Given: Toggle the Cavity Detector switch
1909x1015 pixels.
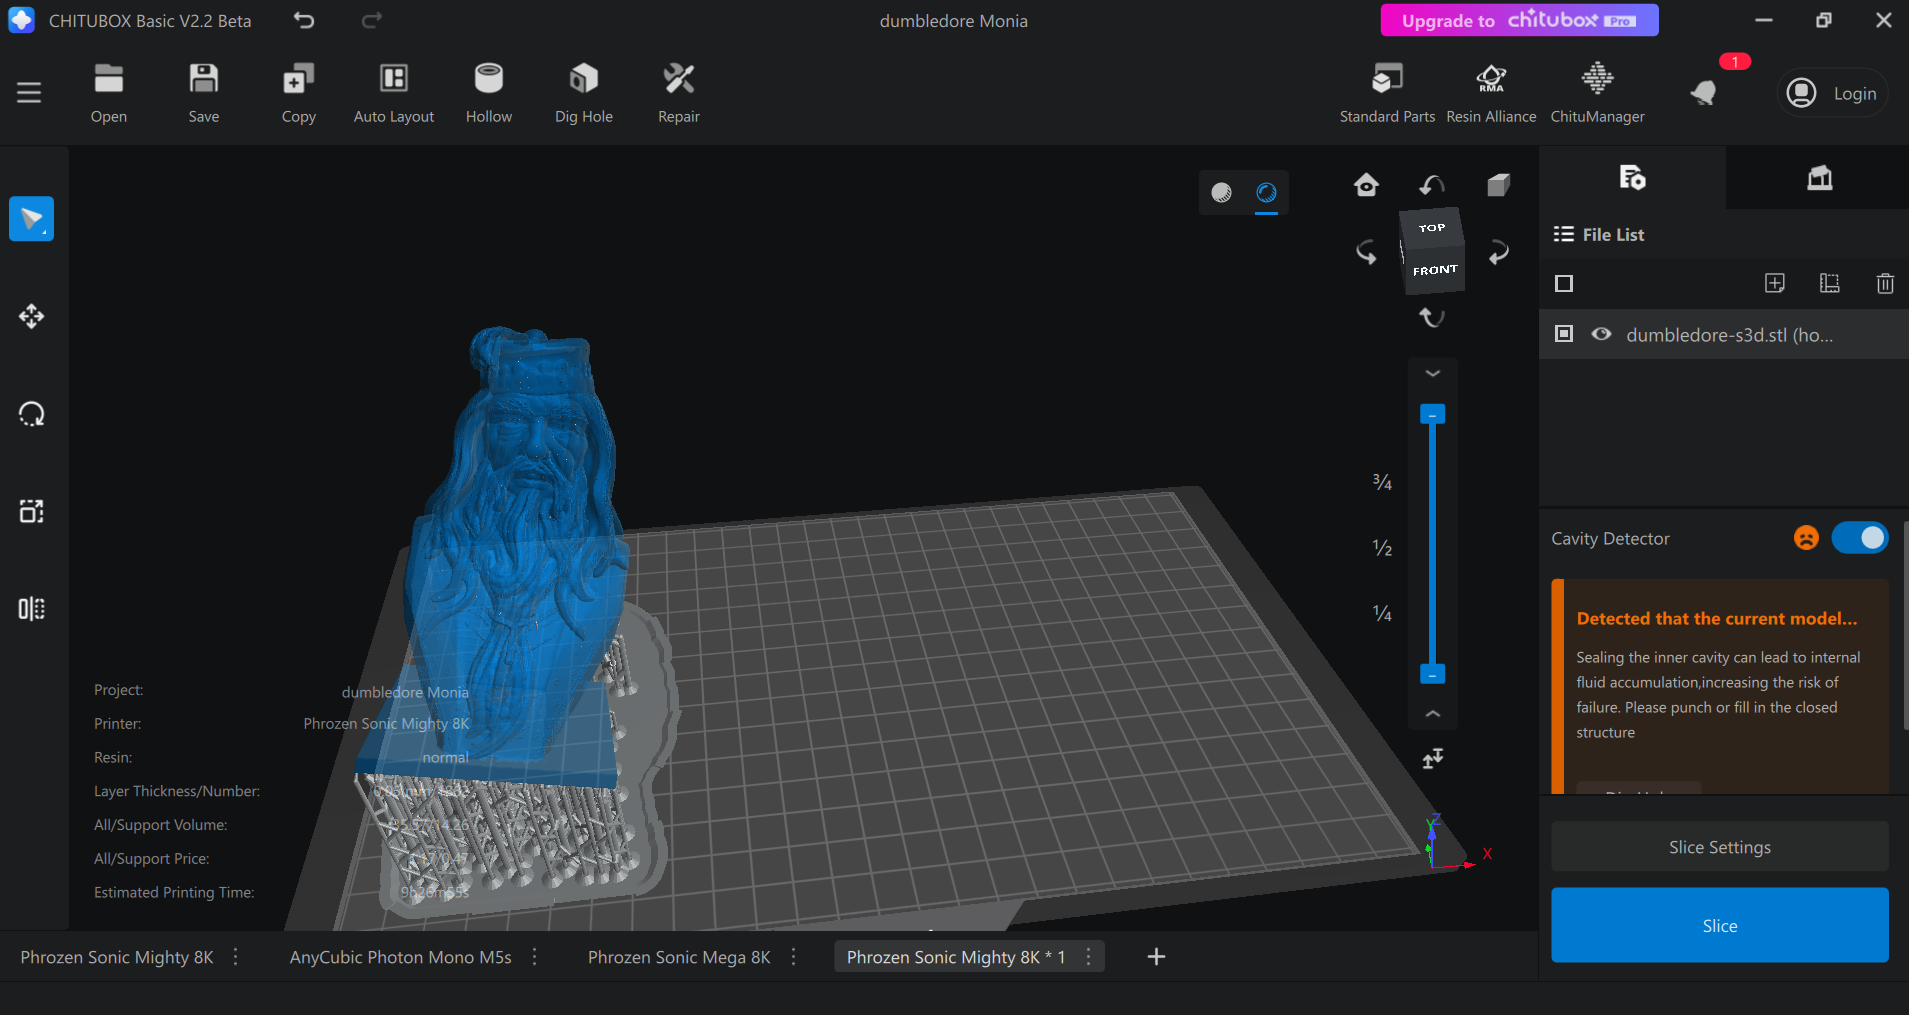Looking at the screenshot, I should tap(1860, 538).
